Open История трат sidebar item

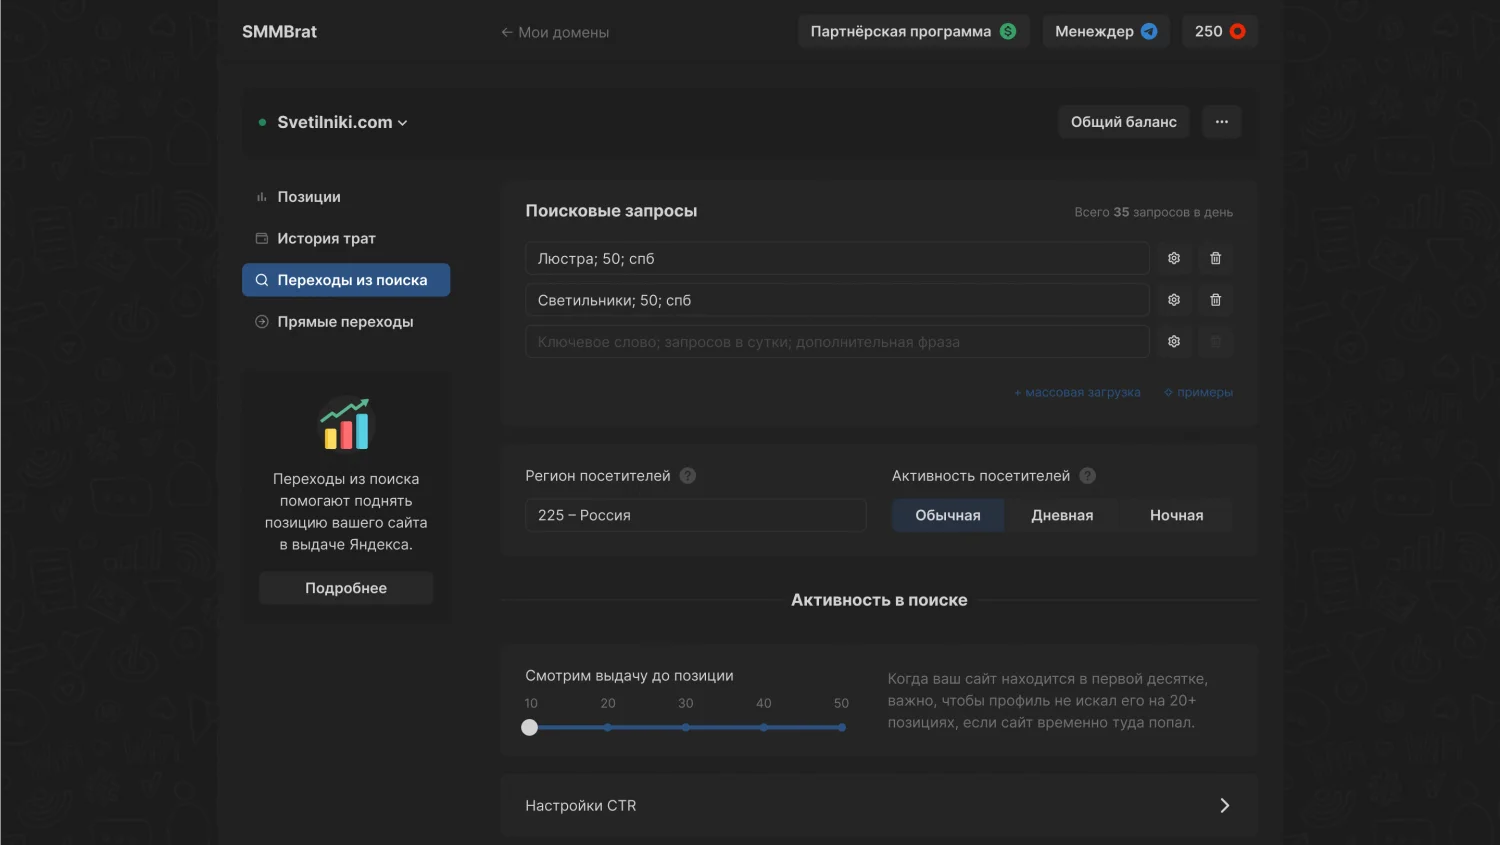(326, 239)
